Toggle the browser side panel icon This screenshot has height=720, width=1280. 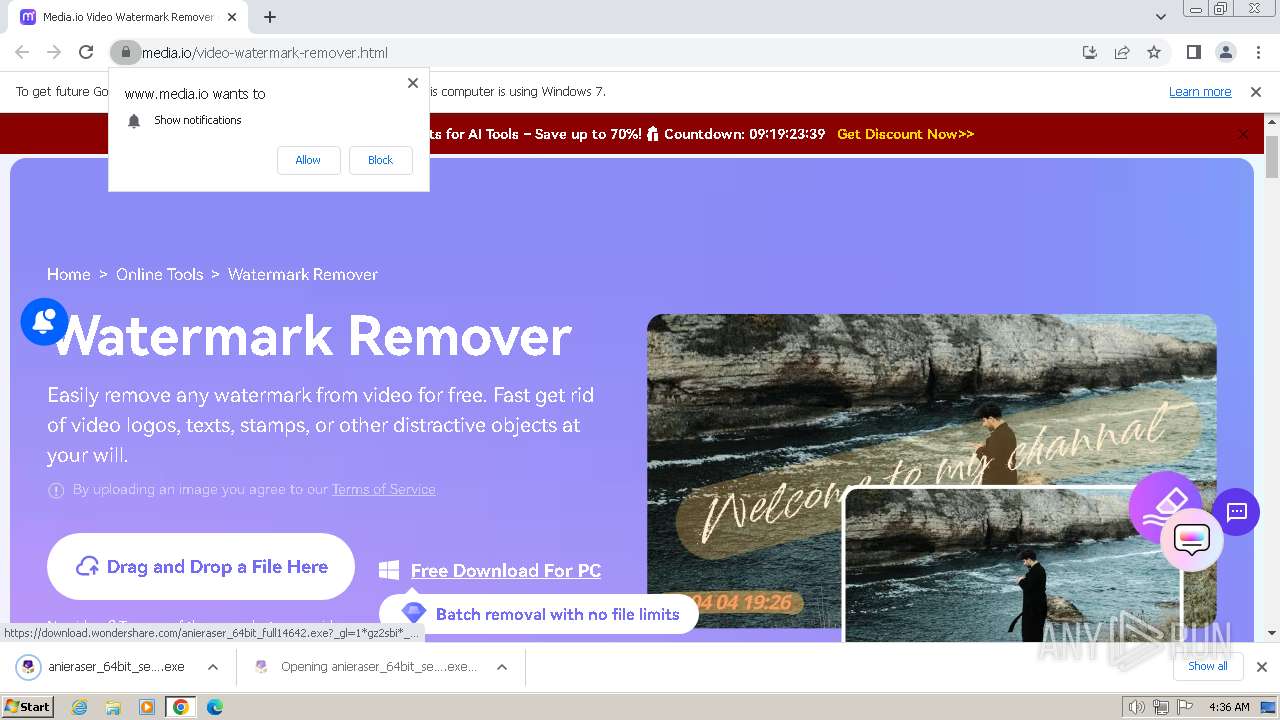point(1193,53)
